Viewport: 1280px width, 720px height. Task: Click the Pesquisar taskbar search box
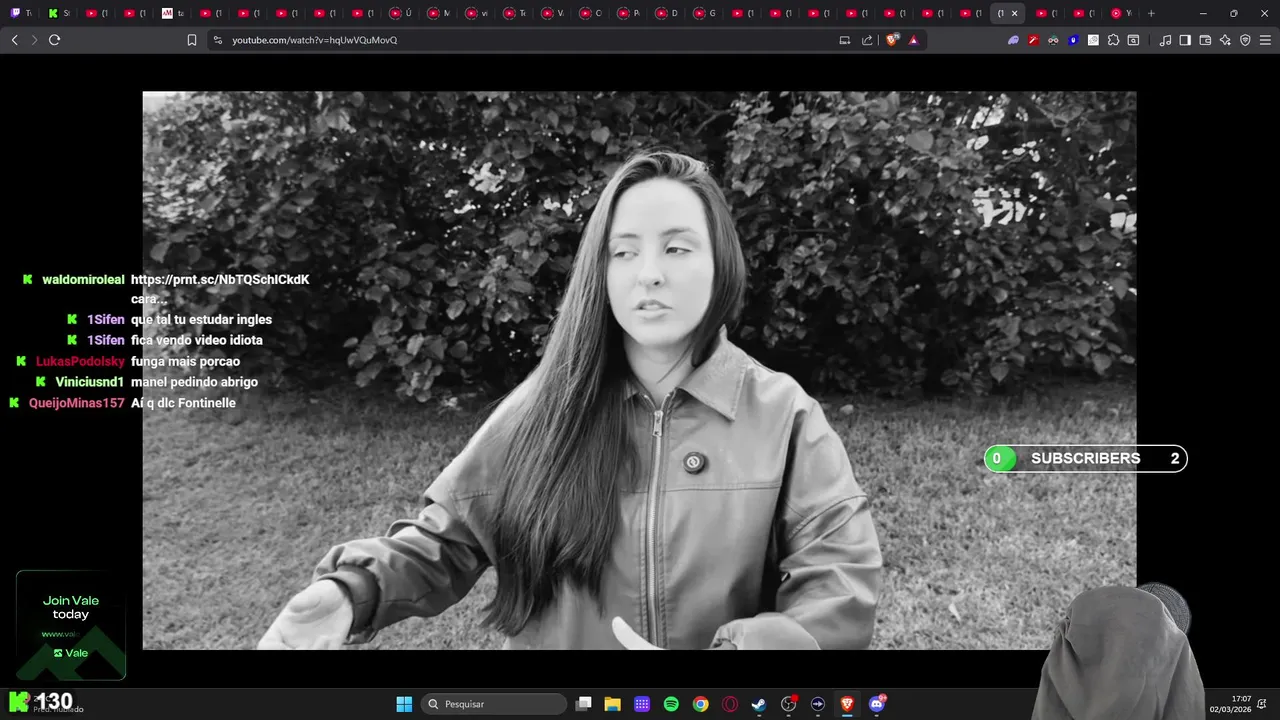coord(494,704)
